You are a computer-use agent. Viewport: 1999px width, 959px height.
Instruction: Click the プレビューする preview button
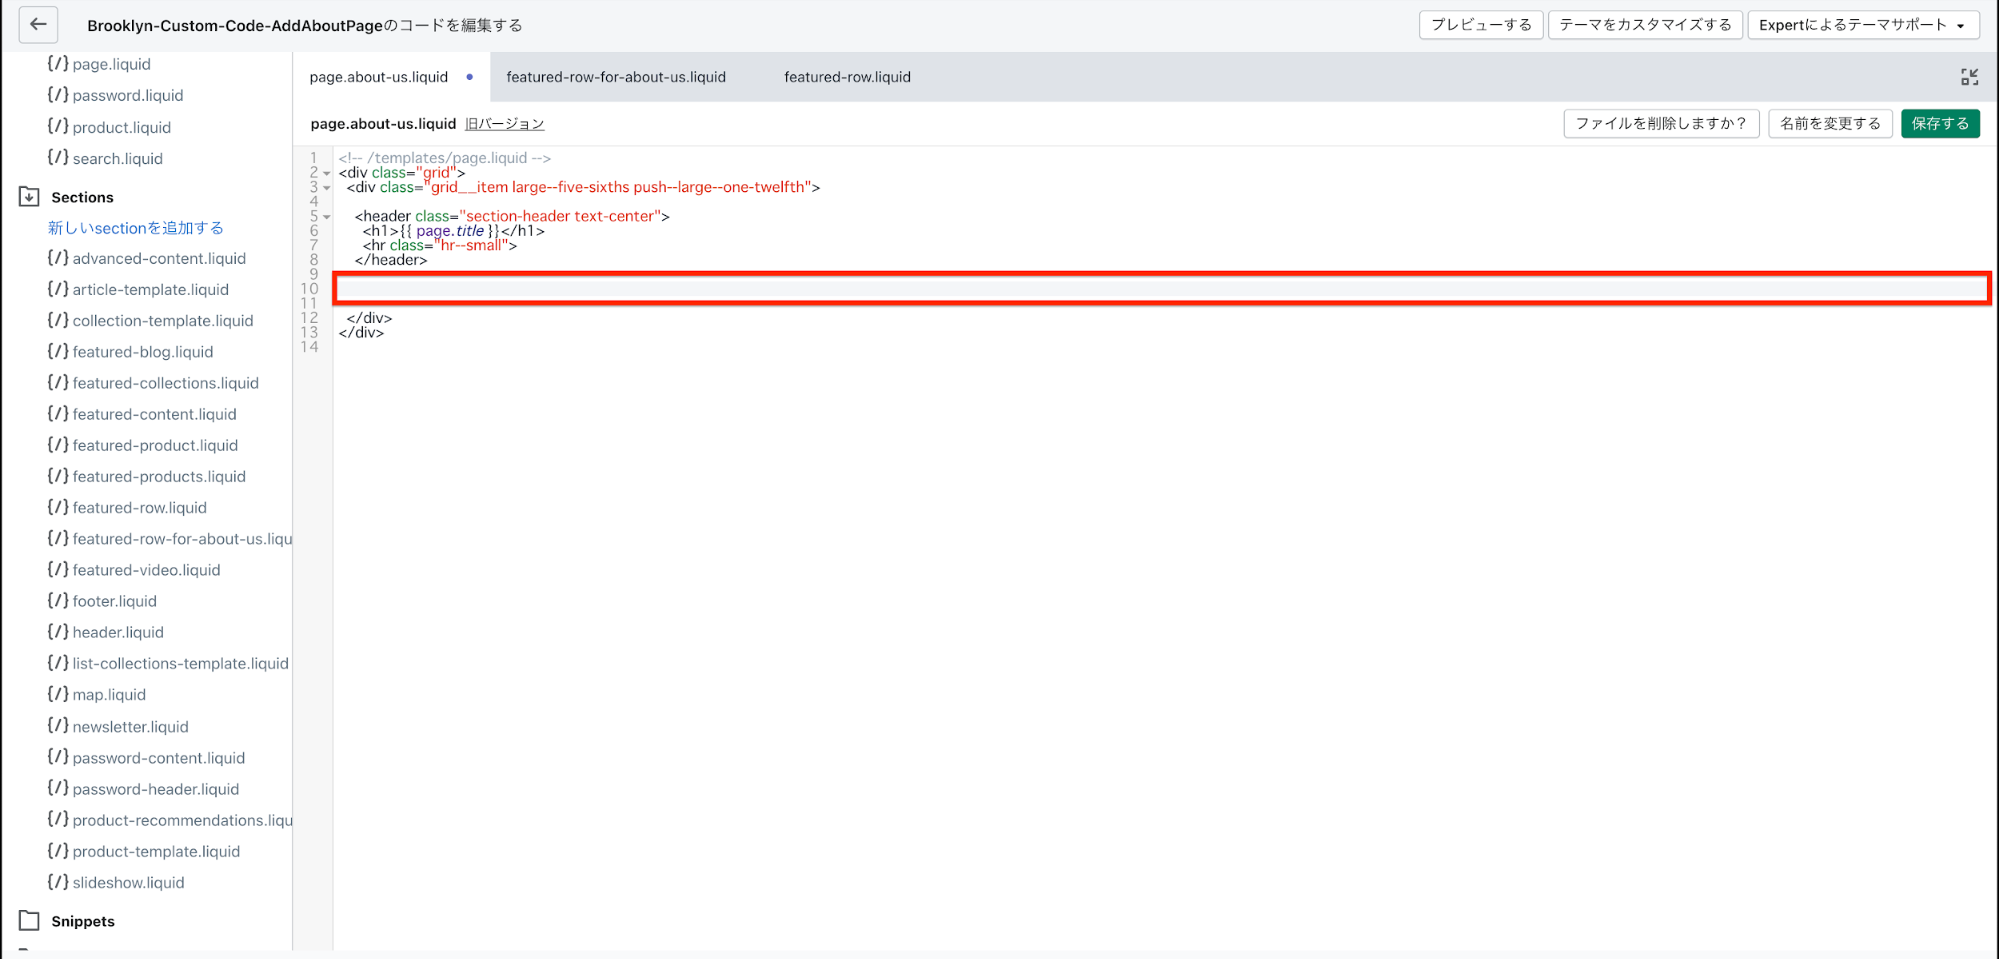coord(1480,25)
